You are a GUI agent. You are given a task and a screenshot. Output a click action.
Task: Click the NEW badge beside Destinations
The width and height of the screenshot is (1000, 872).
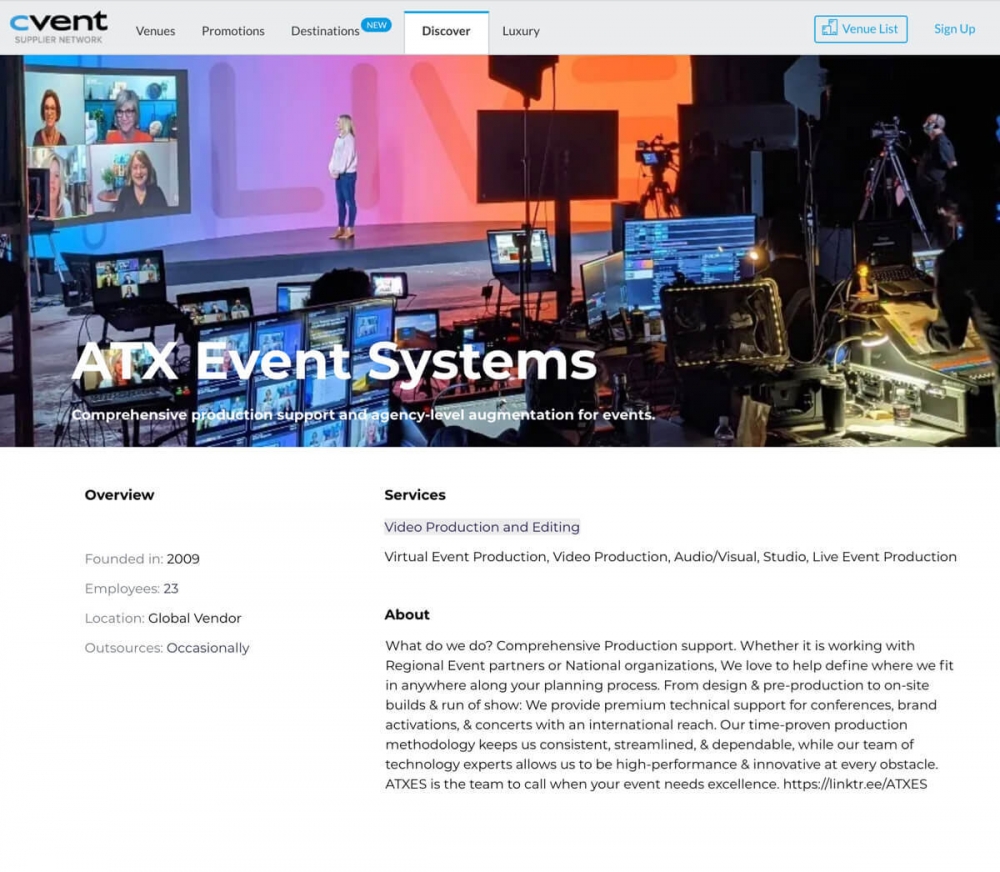tap(376, 25)
